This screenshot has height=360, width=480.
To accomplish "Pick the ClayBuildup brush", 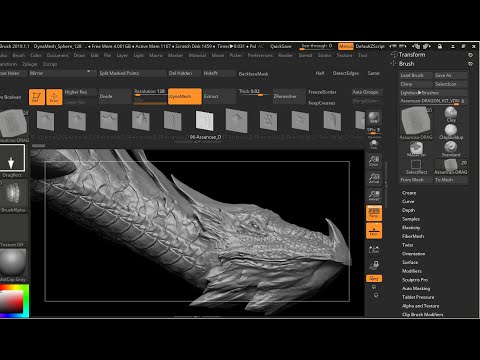I will (451, 132).
